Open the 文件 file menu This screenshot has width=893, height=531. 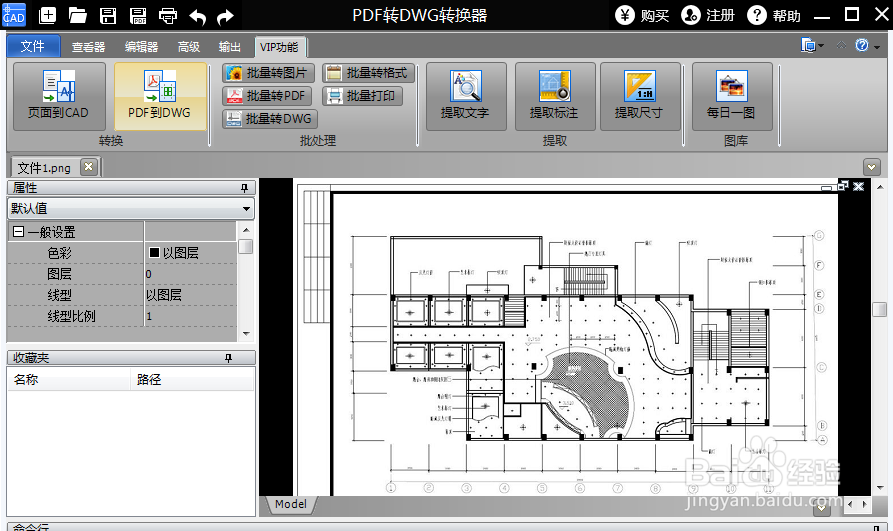point(33,46)
